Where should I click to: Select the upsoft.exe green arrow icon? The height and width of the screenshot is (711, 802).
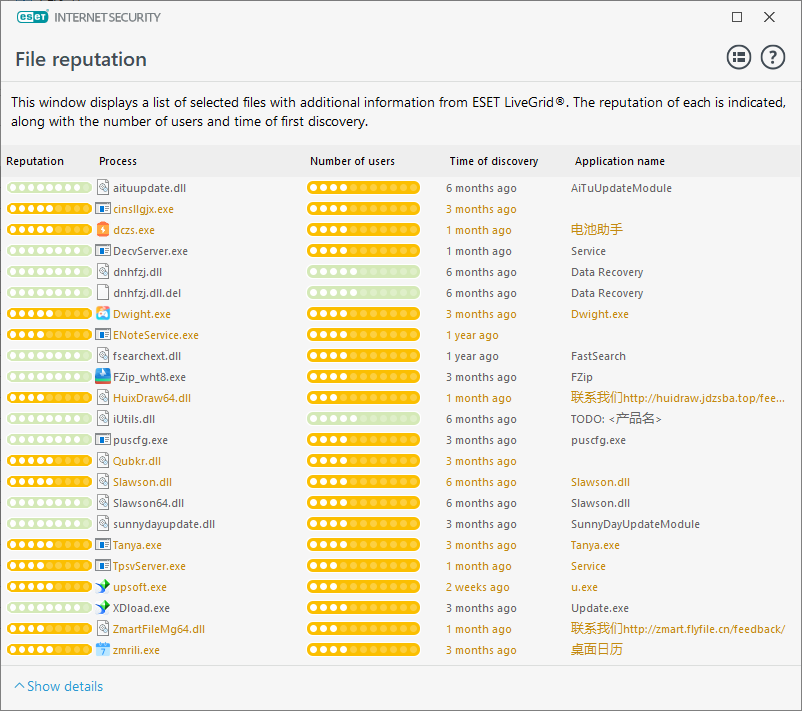point(103,586)
